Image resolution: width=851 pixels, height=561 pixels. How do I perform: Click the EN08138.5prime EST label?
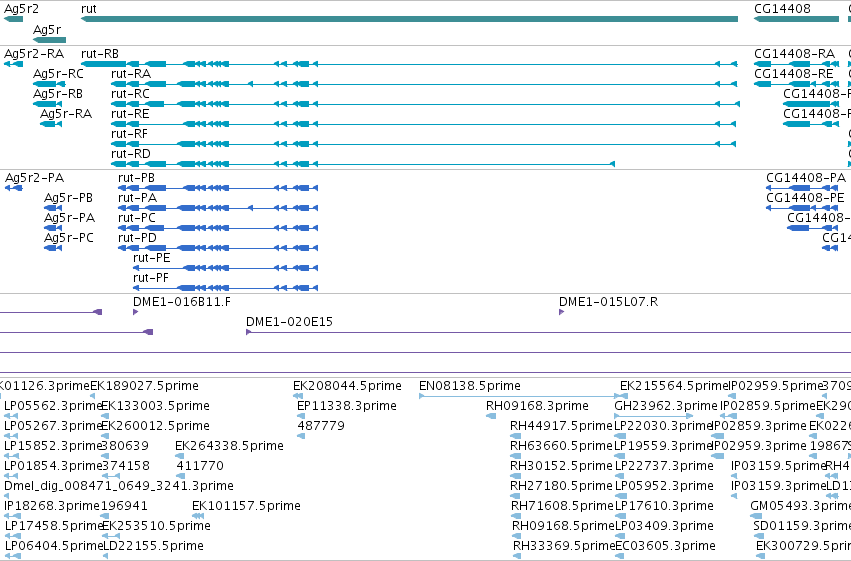(469, 386)
